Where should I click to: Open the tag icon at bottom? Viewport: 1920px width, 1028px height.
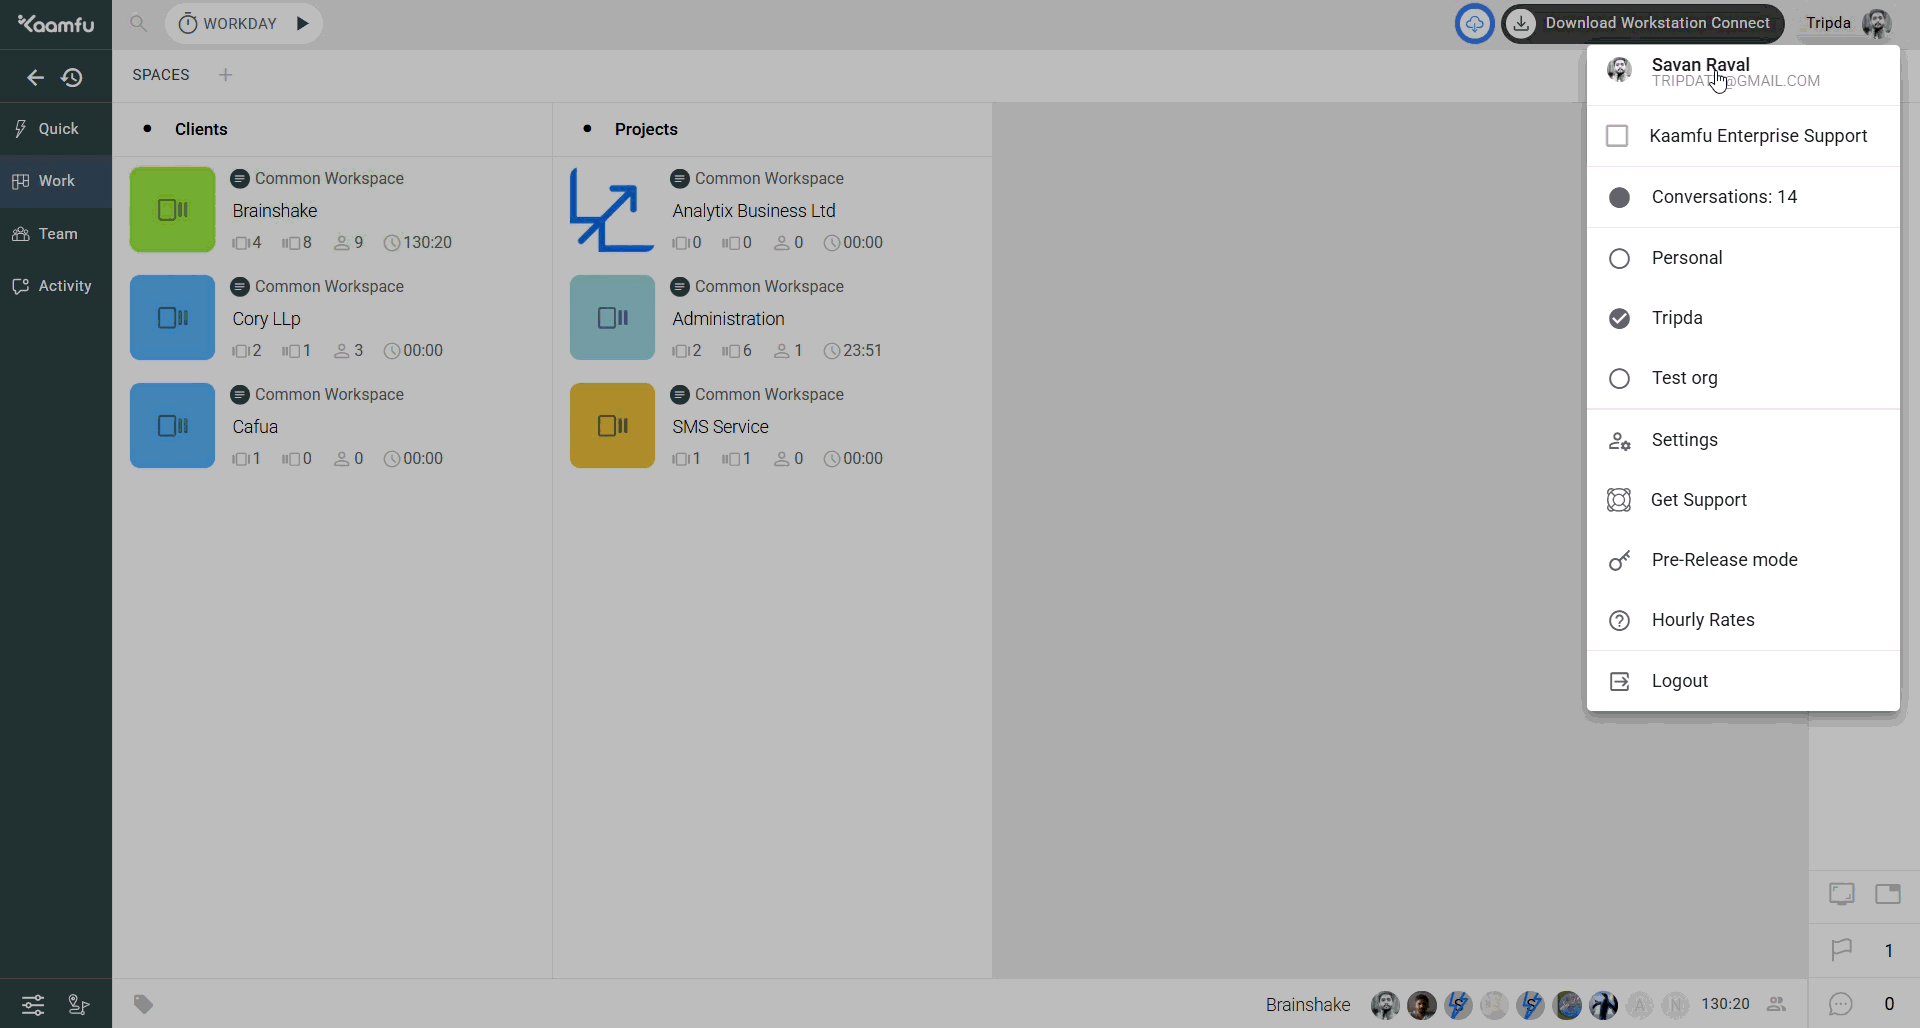click(144, 1004)
